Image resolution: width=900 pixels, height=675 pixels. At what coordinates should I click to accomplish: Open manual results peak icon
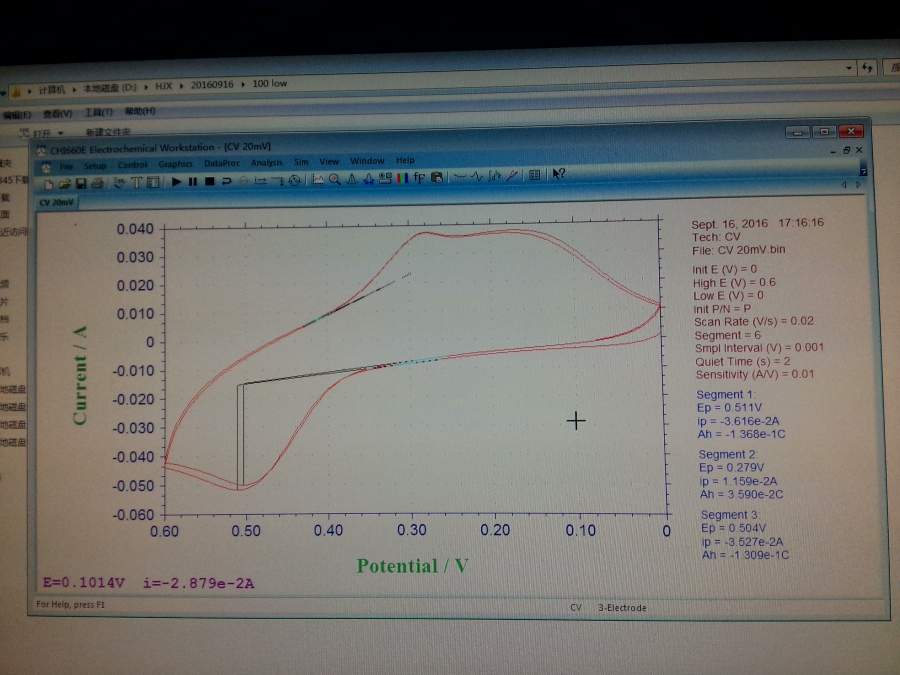[352, 179]
